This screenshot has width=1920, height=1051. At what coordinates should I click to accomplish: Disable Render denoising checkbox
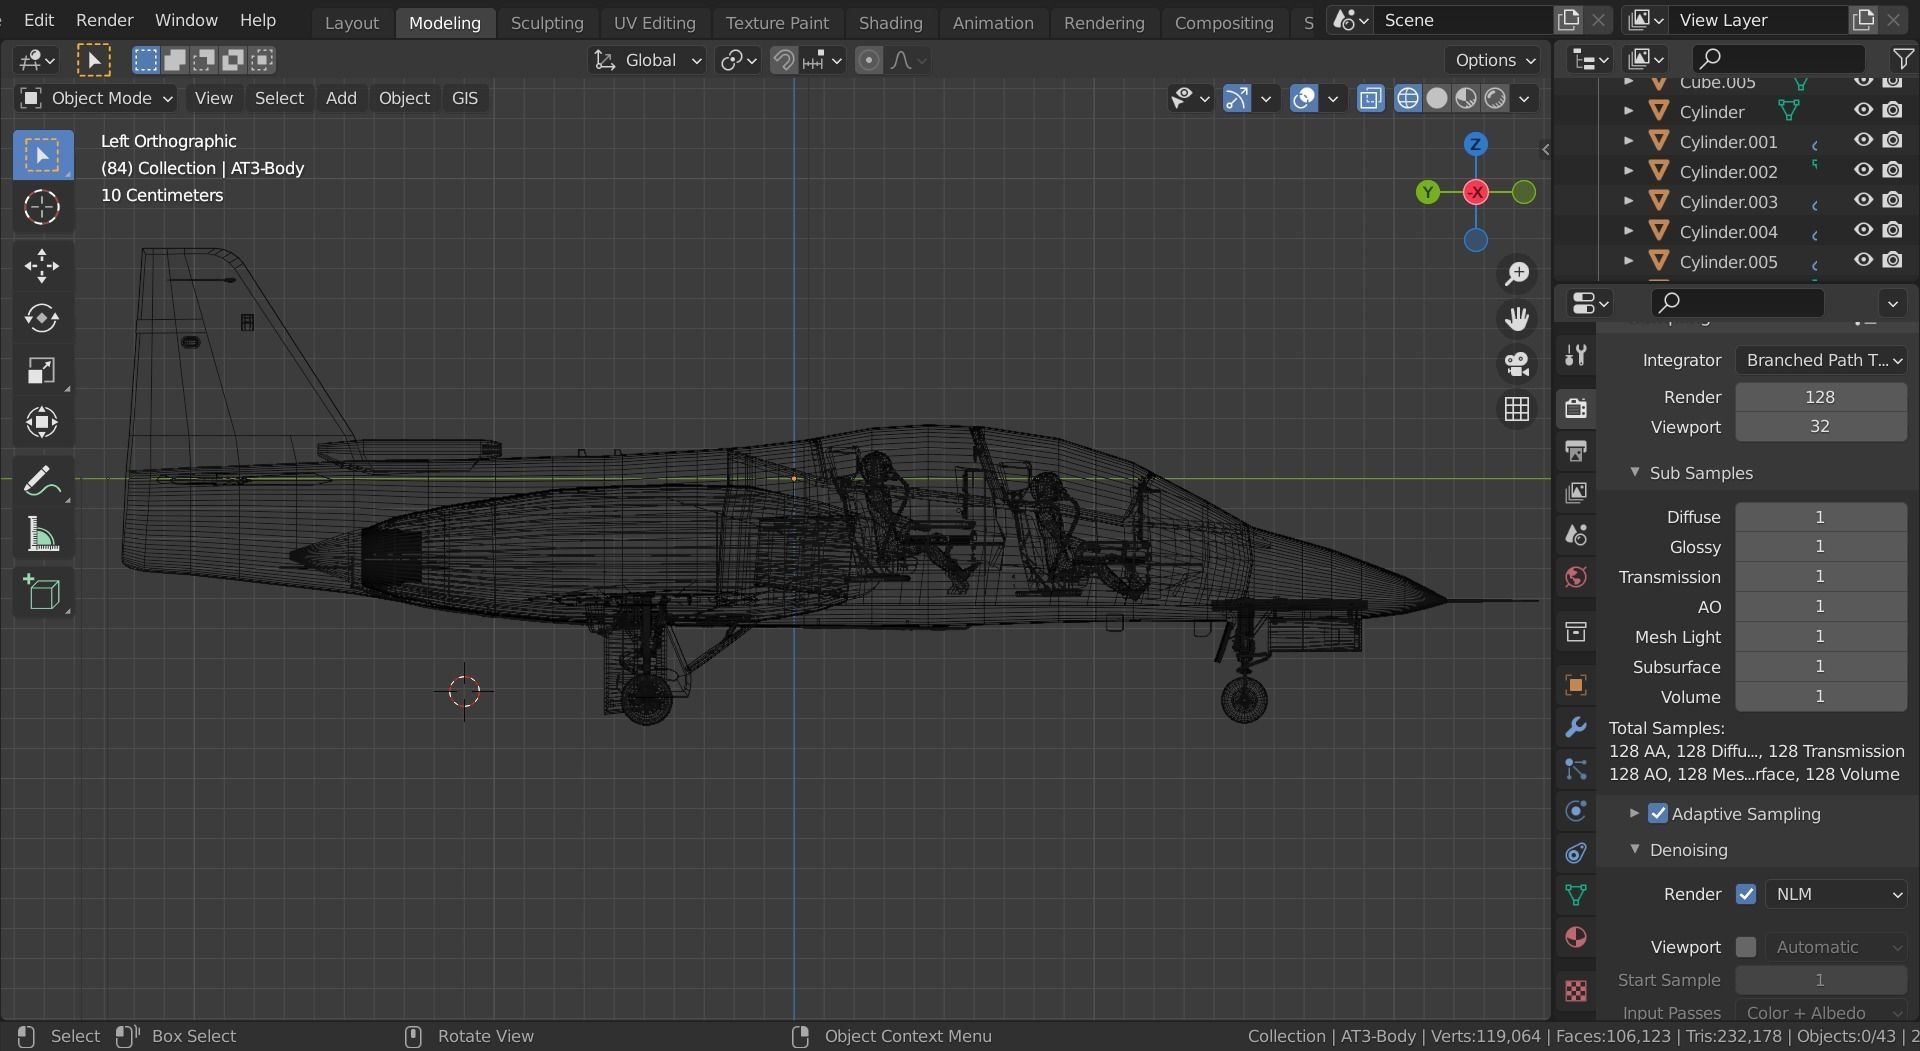tap(1746, 894)
